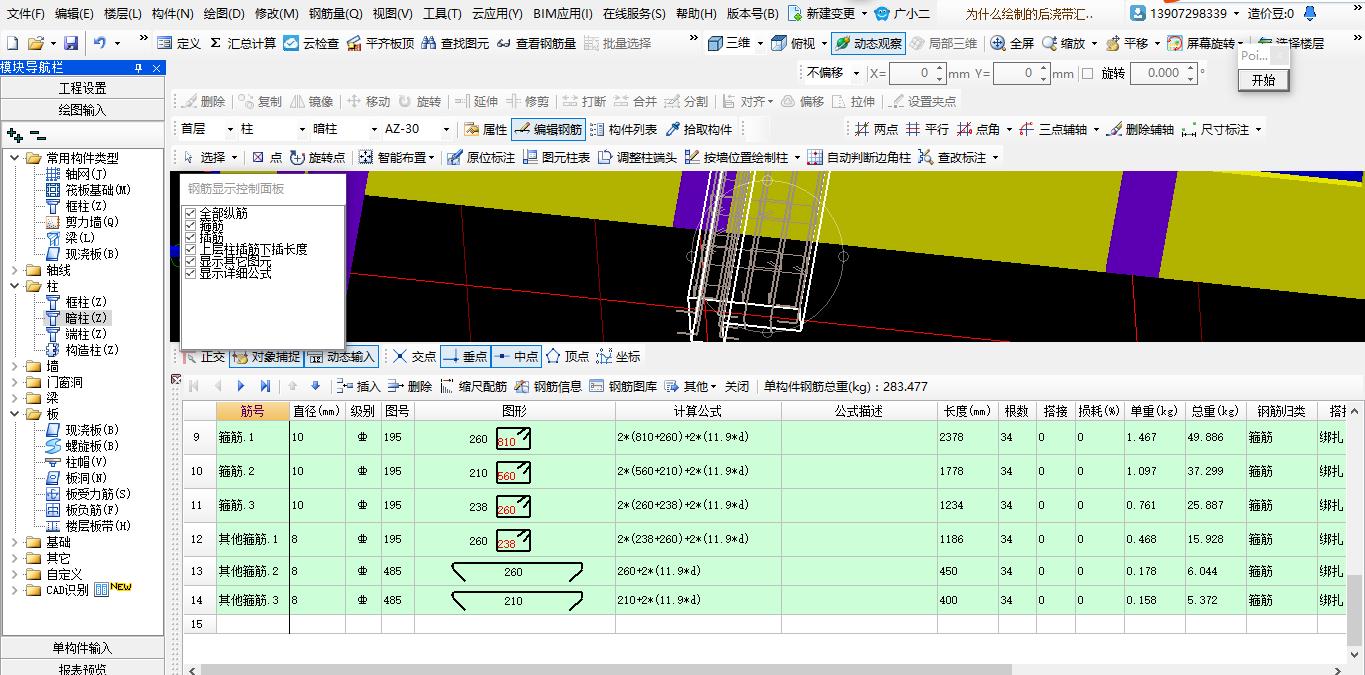
Task: Open 查看钢筋量 rebar quantity viewer
Action: pyautogui.click(x=536, y=44)
